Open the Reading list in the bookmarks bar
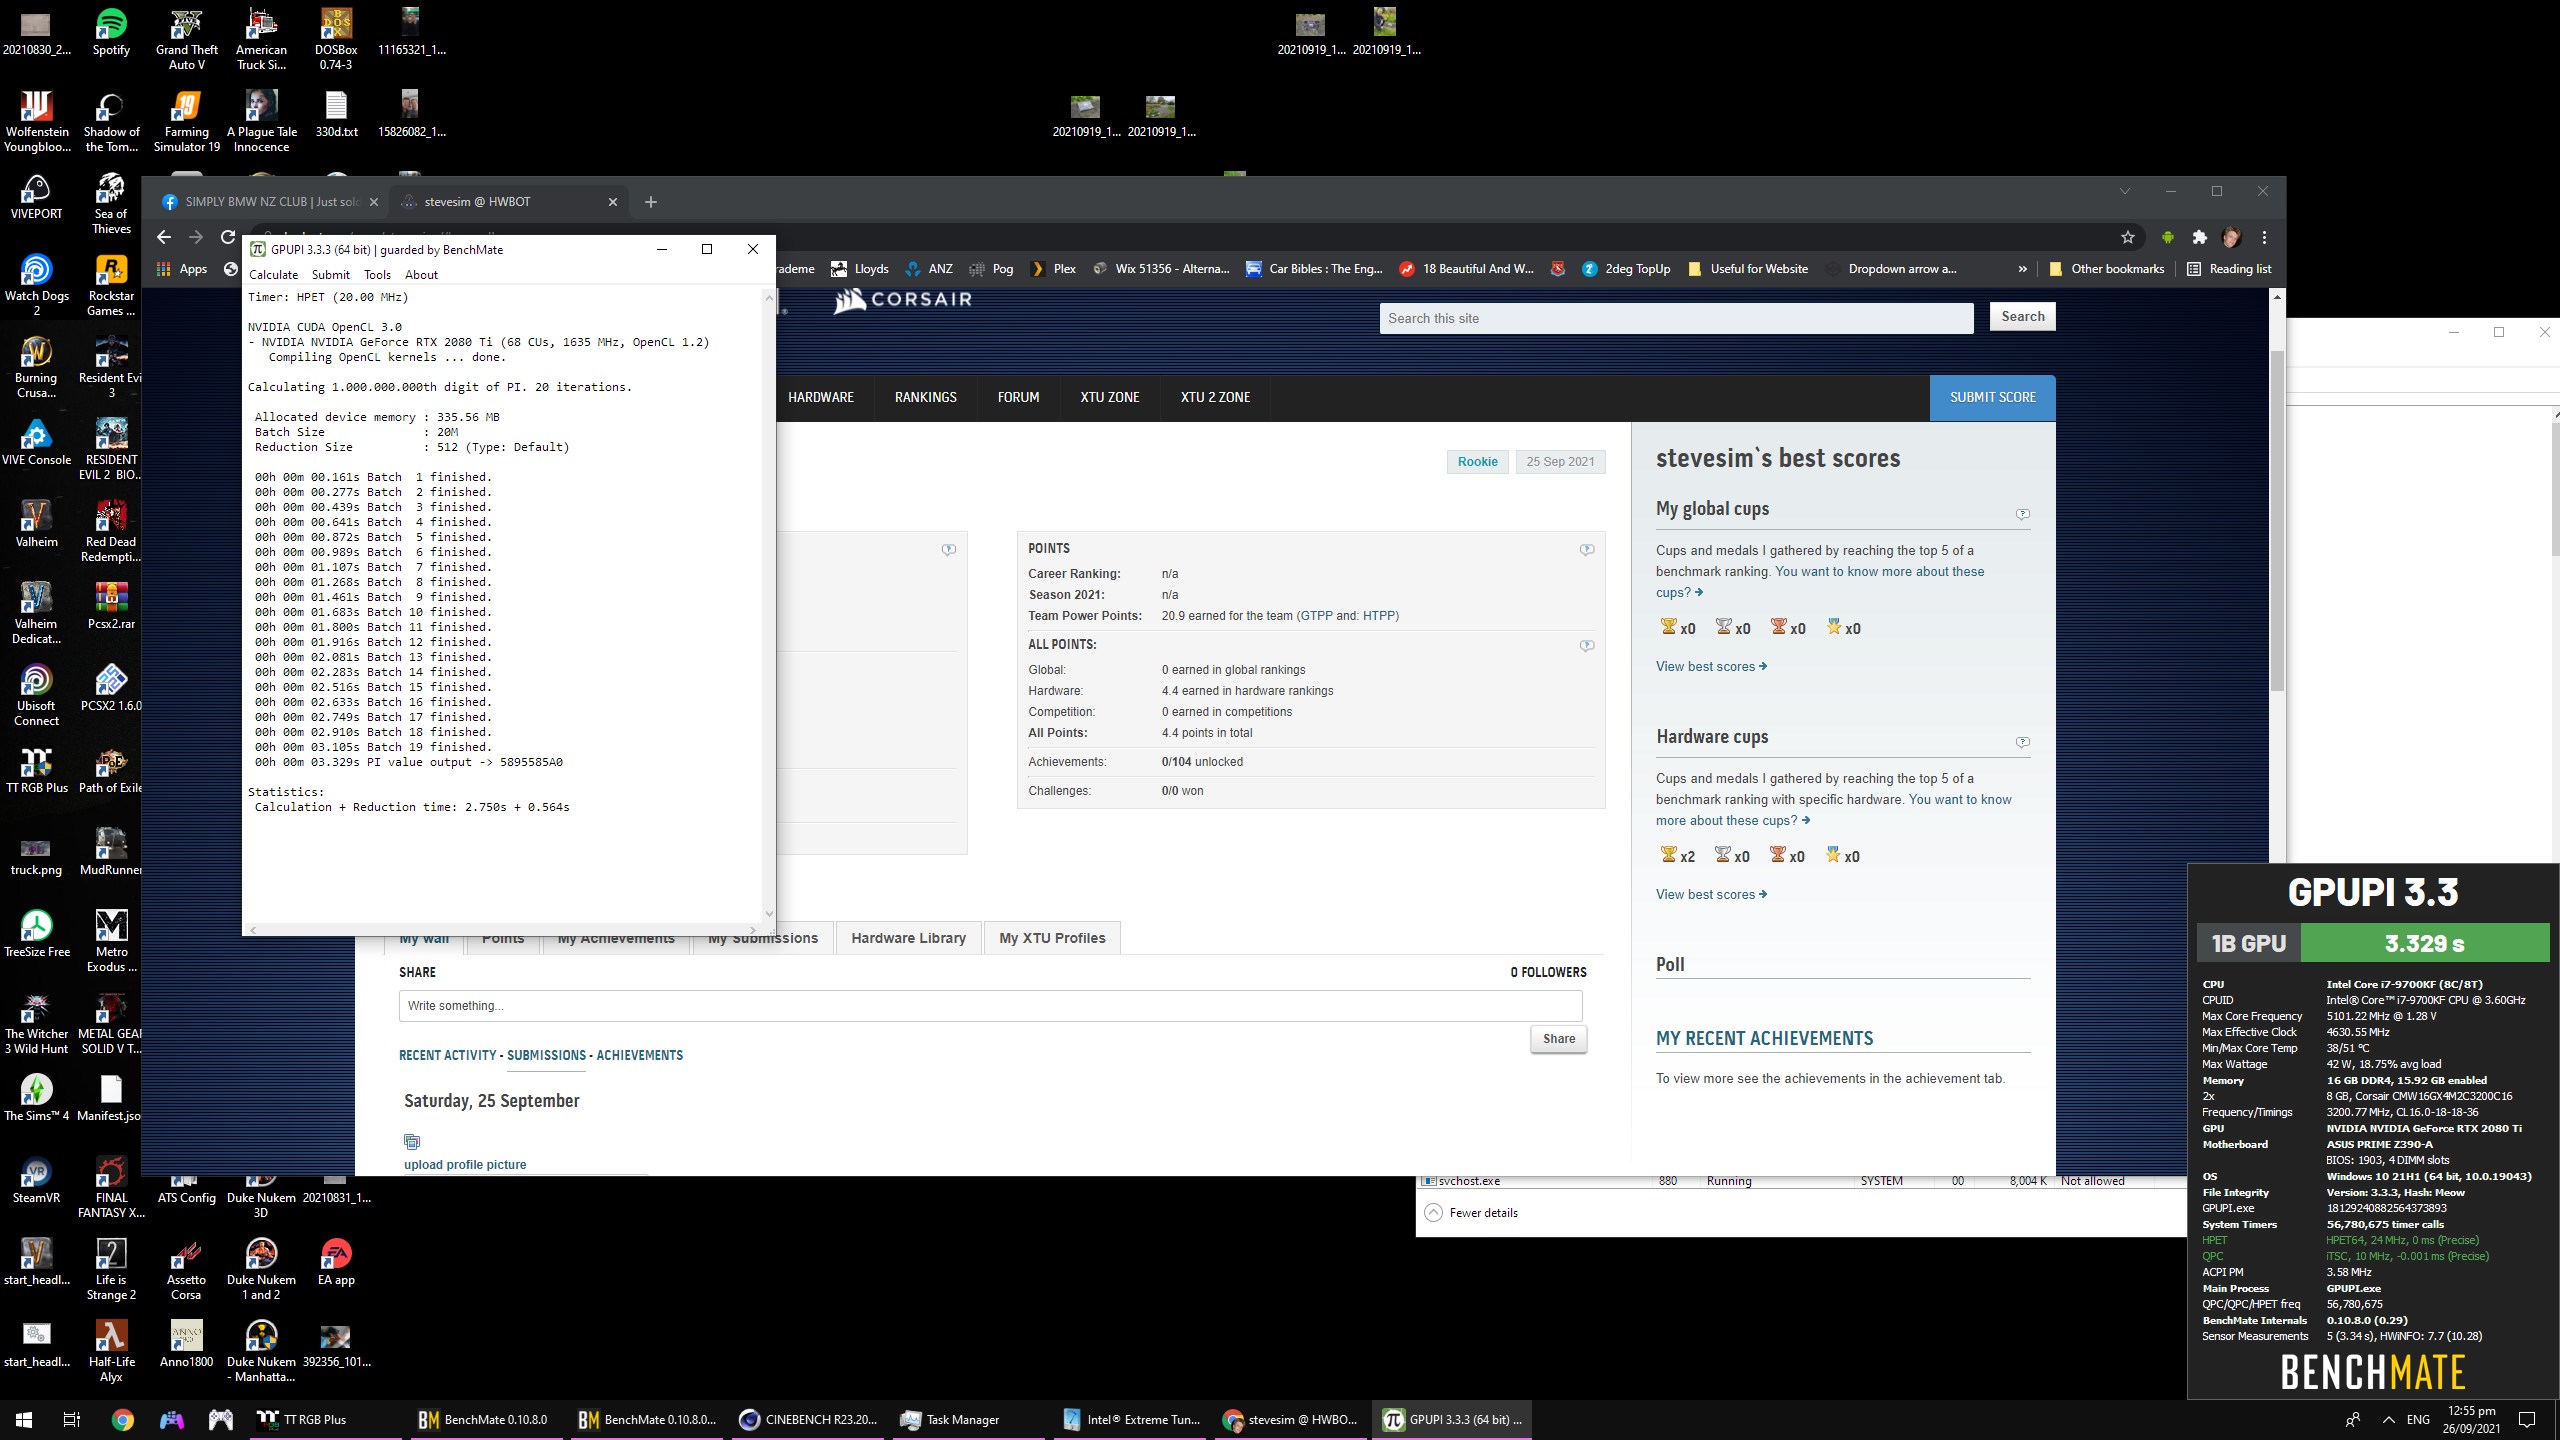2560x1440 pixels. pos(2229,269)
